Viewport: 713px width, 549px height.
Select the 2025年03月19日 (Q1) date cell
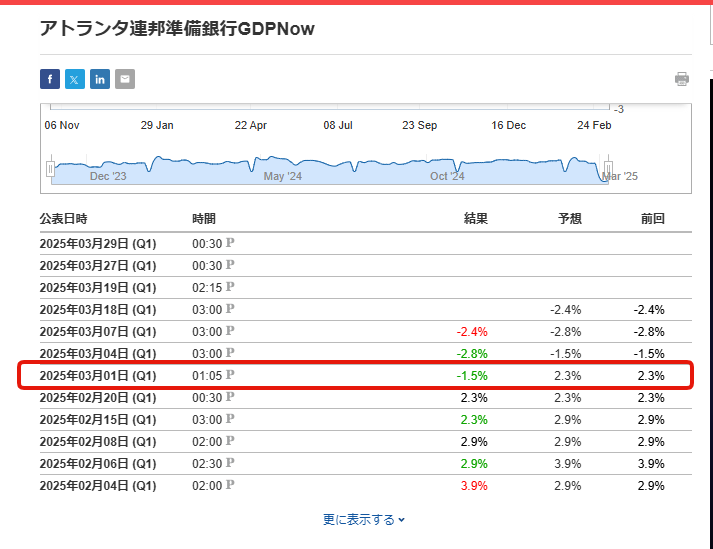(98, 288)
